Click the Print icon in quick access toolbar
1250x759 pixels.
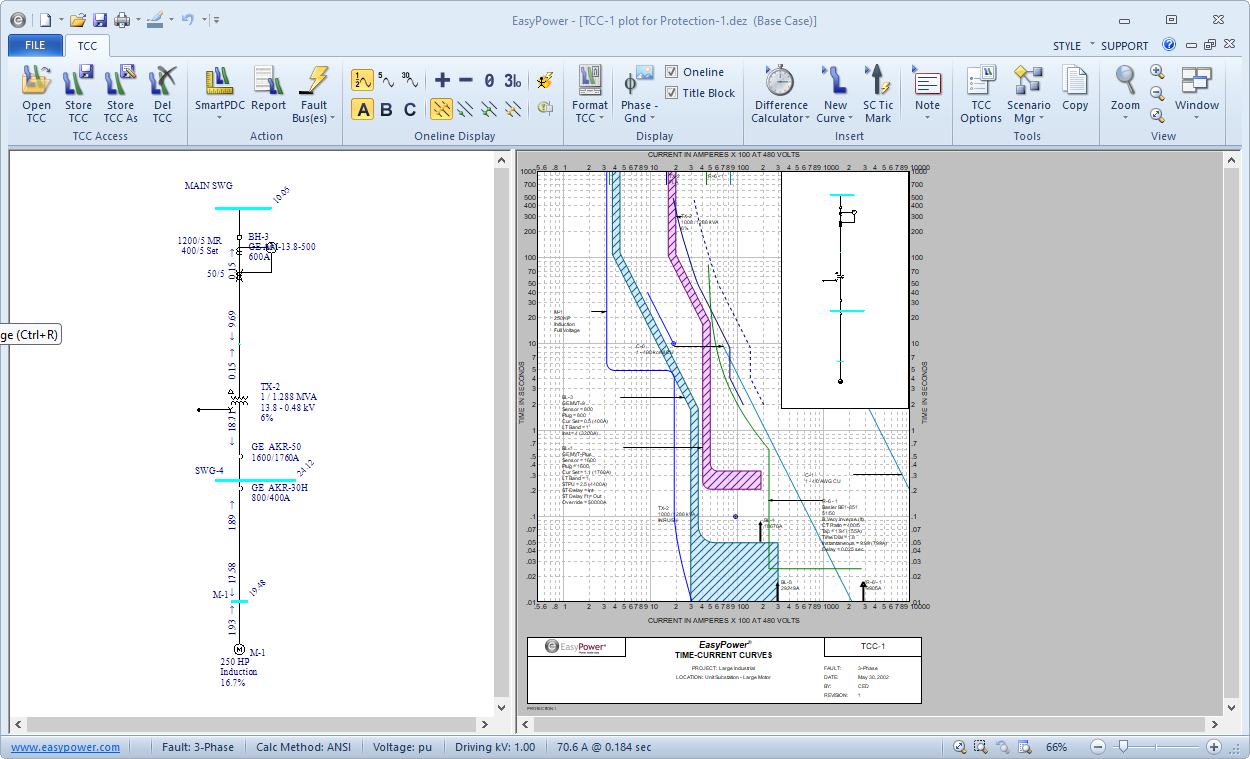pos(121,19)
